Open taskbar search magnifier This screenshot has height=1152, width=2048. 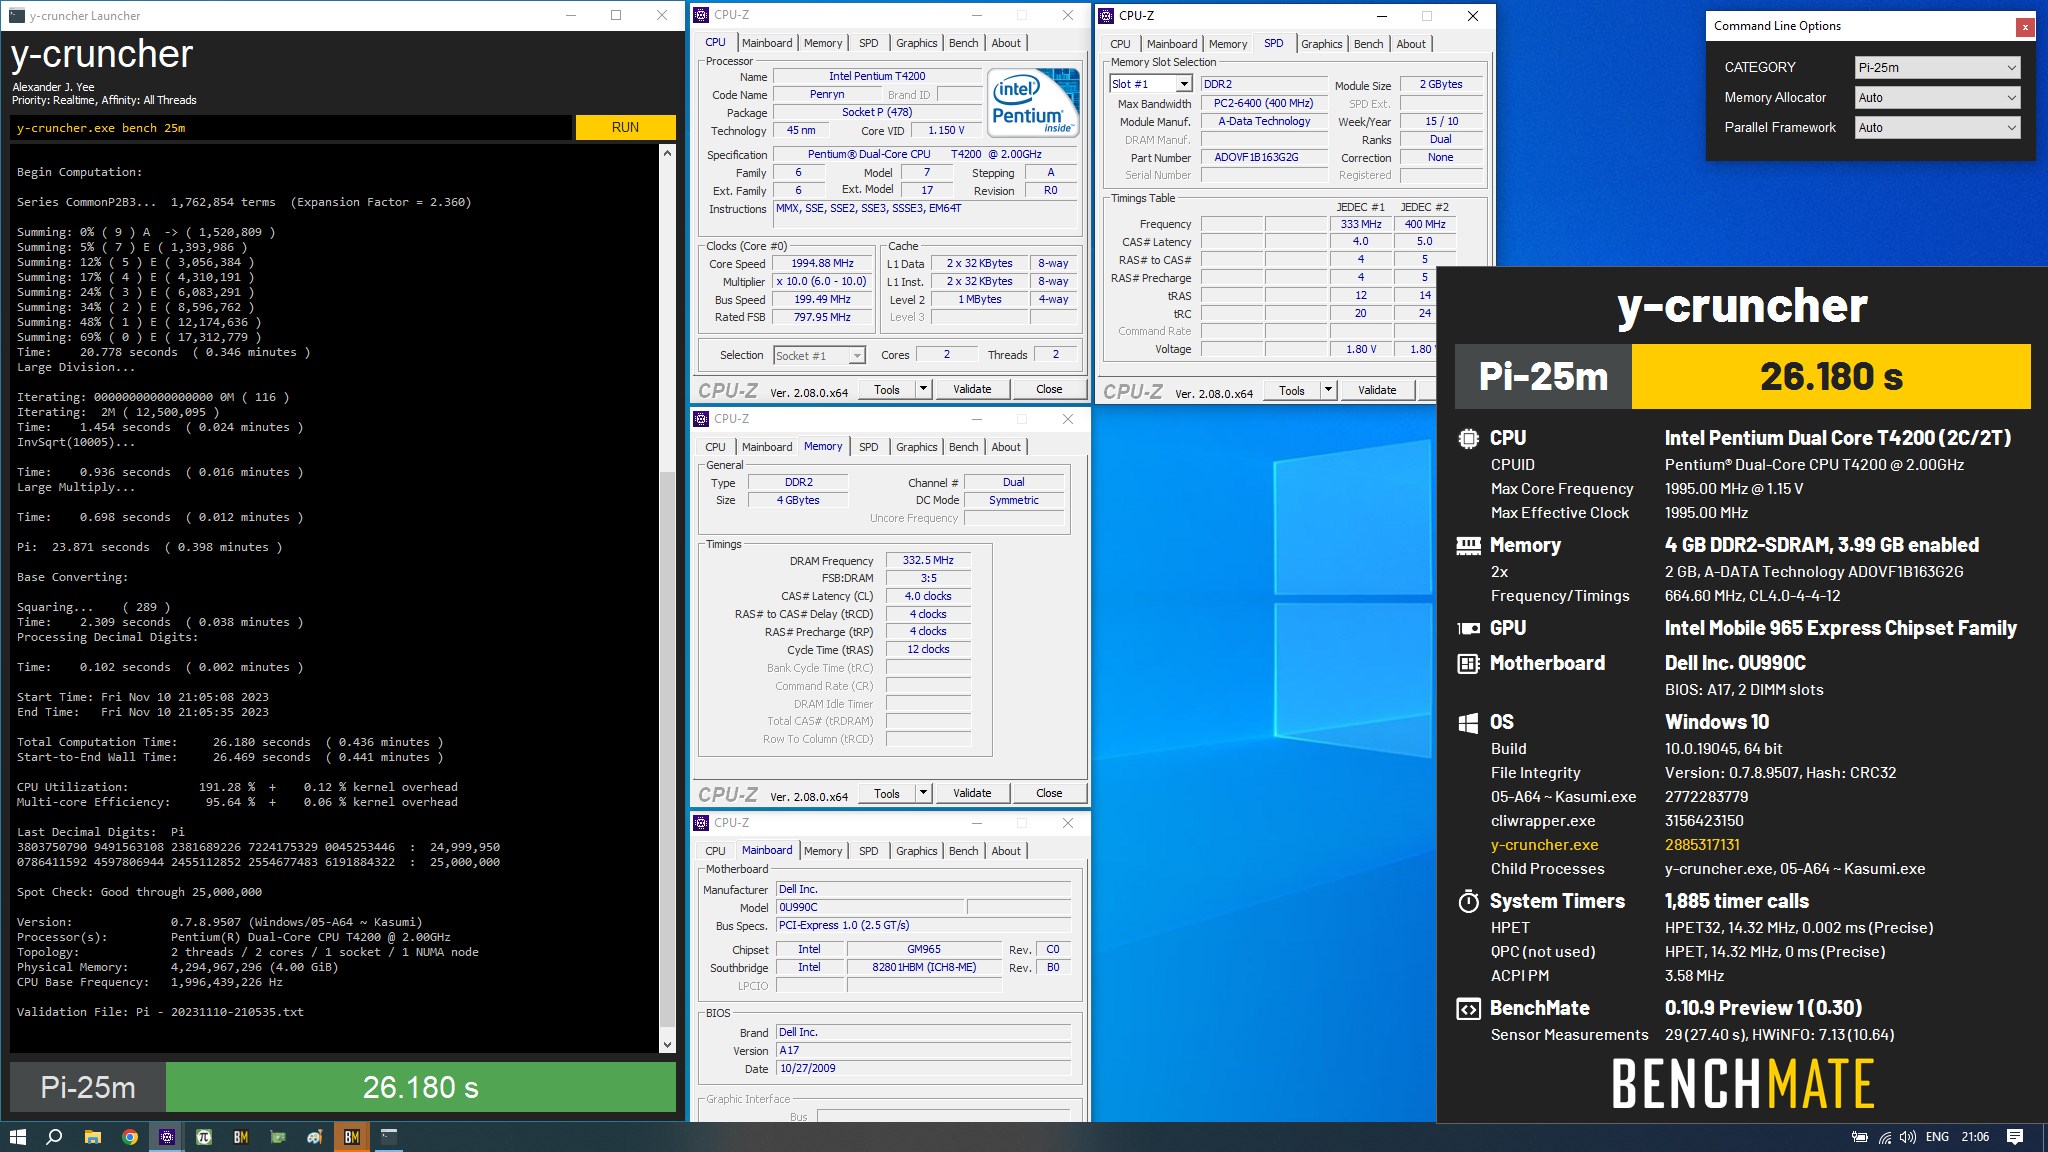[55, 1137]
